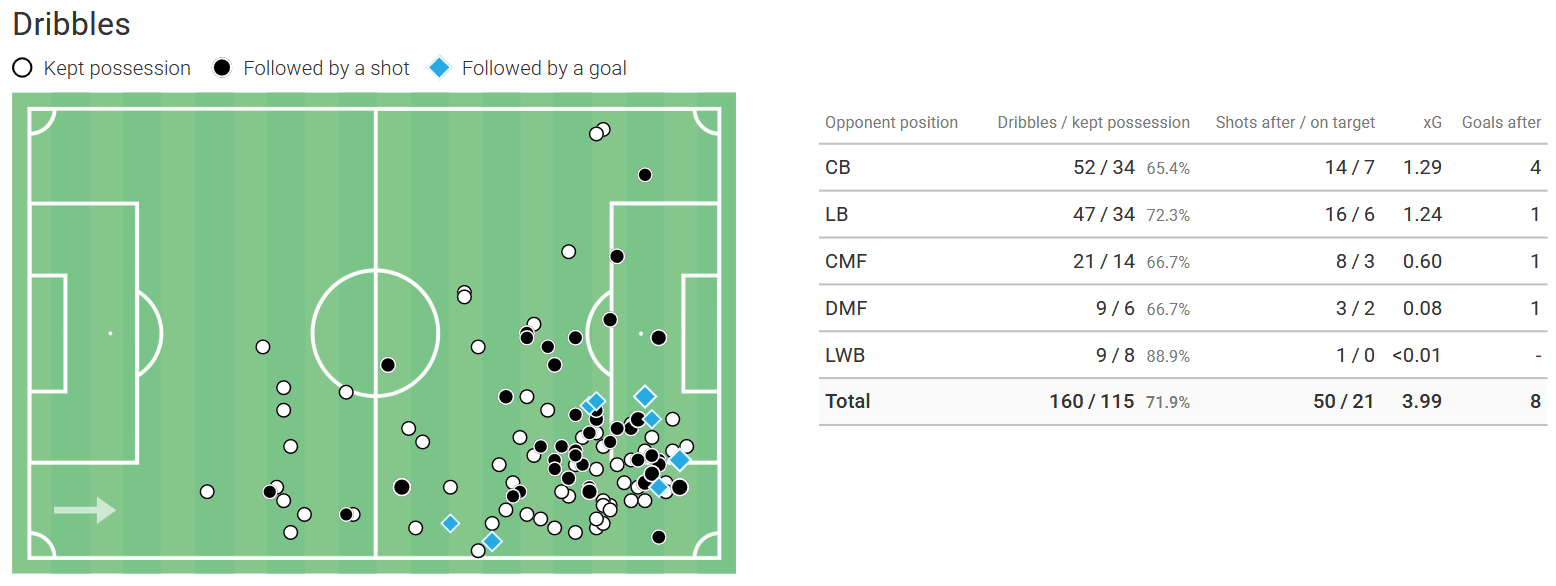This screenshot has height=586, width=1556.
Task: Click the black shot marker inside the centre circle
Action: (x=387, y=365)
